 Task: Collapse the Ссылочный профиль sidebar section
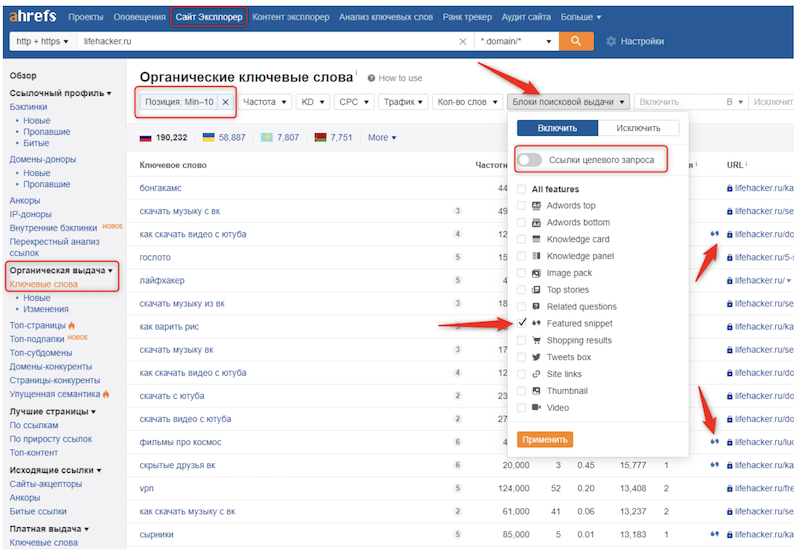coord(60,93)
